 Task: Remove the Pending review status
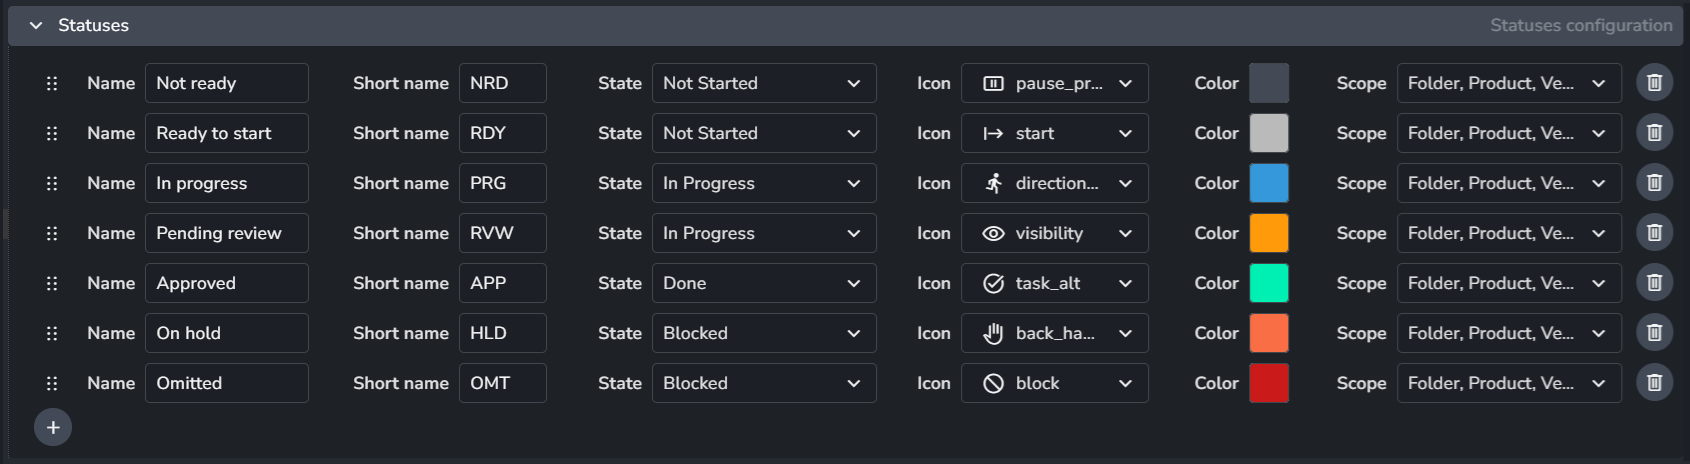tap(1654, 233)
